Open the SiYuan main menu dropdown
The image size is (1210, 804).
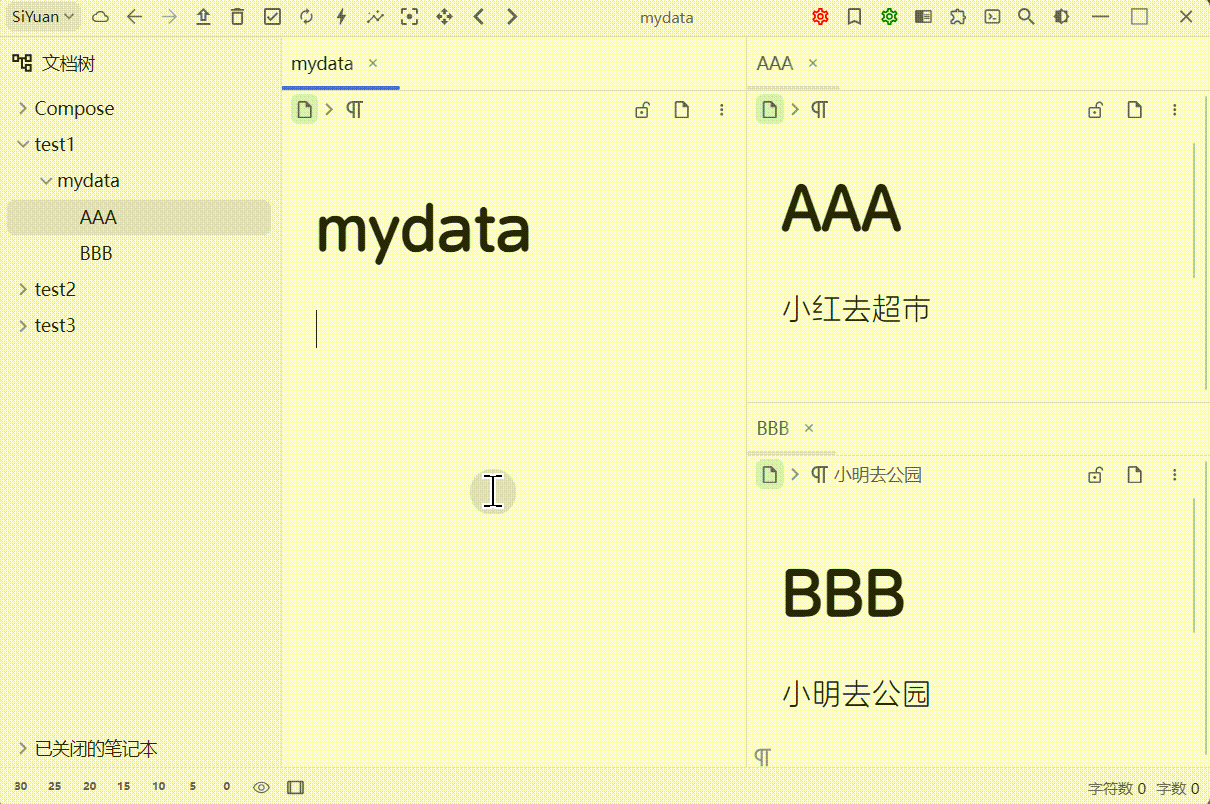[43, 17]
